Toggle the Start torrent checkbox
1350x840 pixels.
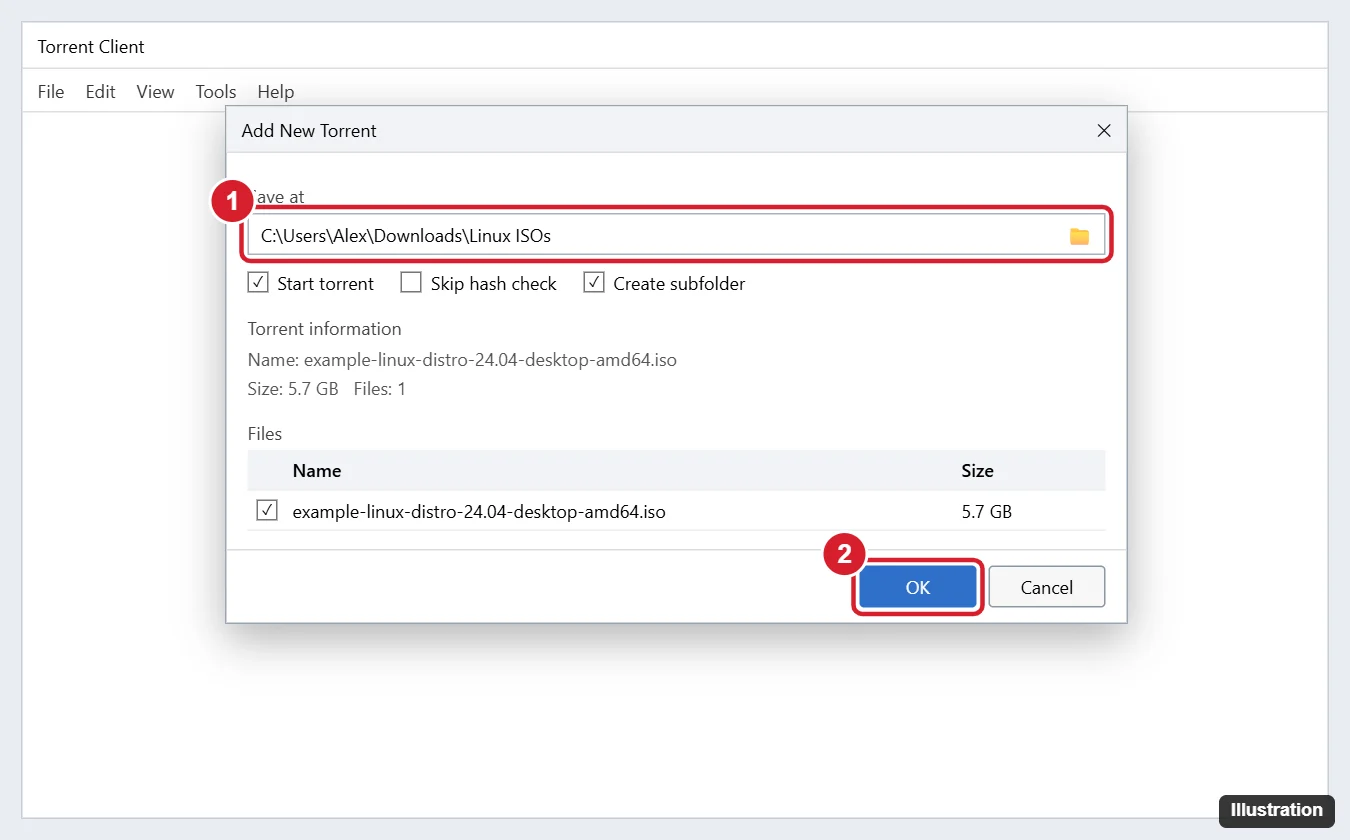(x=258, y=283)
